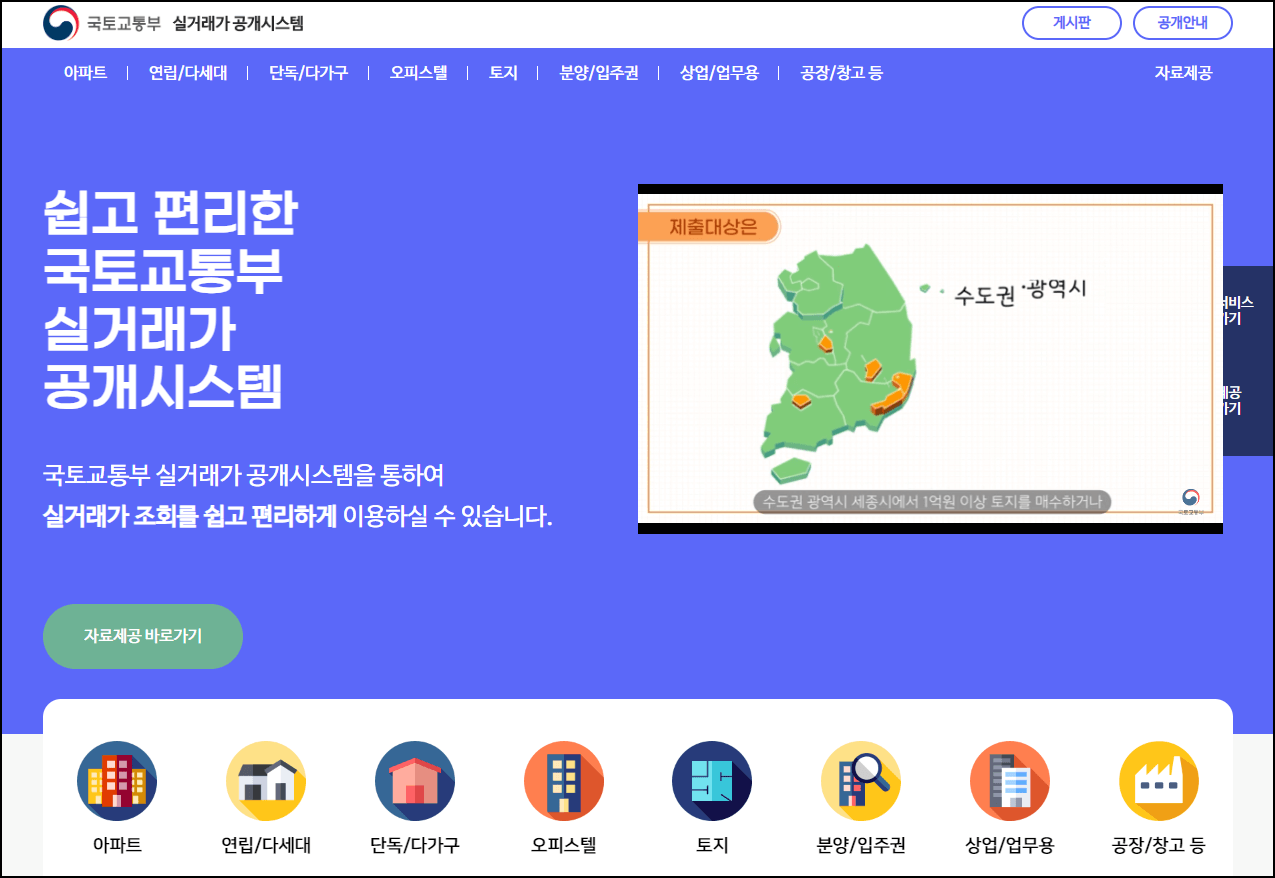Open the 토지 floor-plan icon

click(712, 781)
